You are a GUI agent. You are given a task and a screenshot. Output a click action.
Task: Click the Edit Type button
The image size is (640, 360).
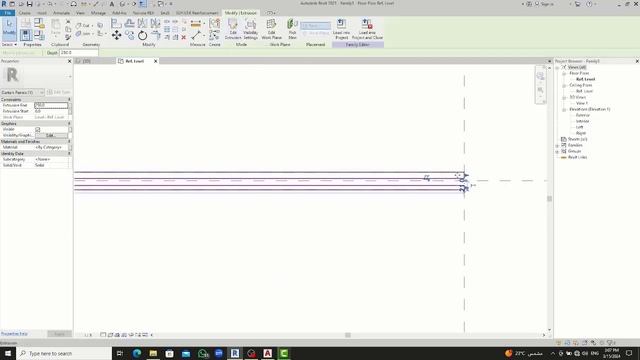pyautogui.click(x=59, y=93)
